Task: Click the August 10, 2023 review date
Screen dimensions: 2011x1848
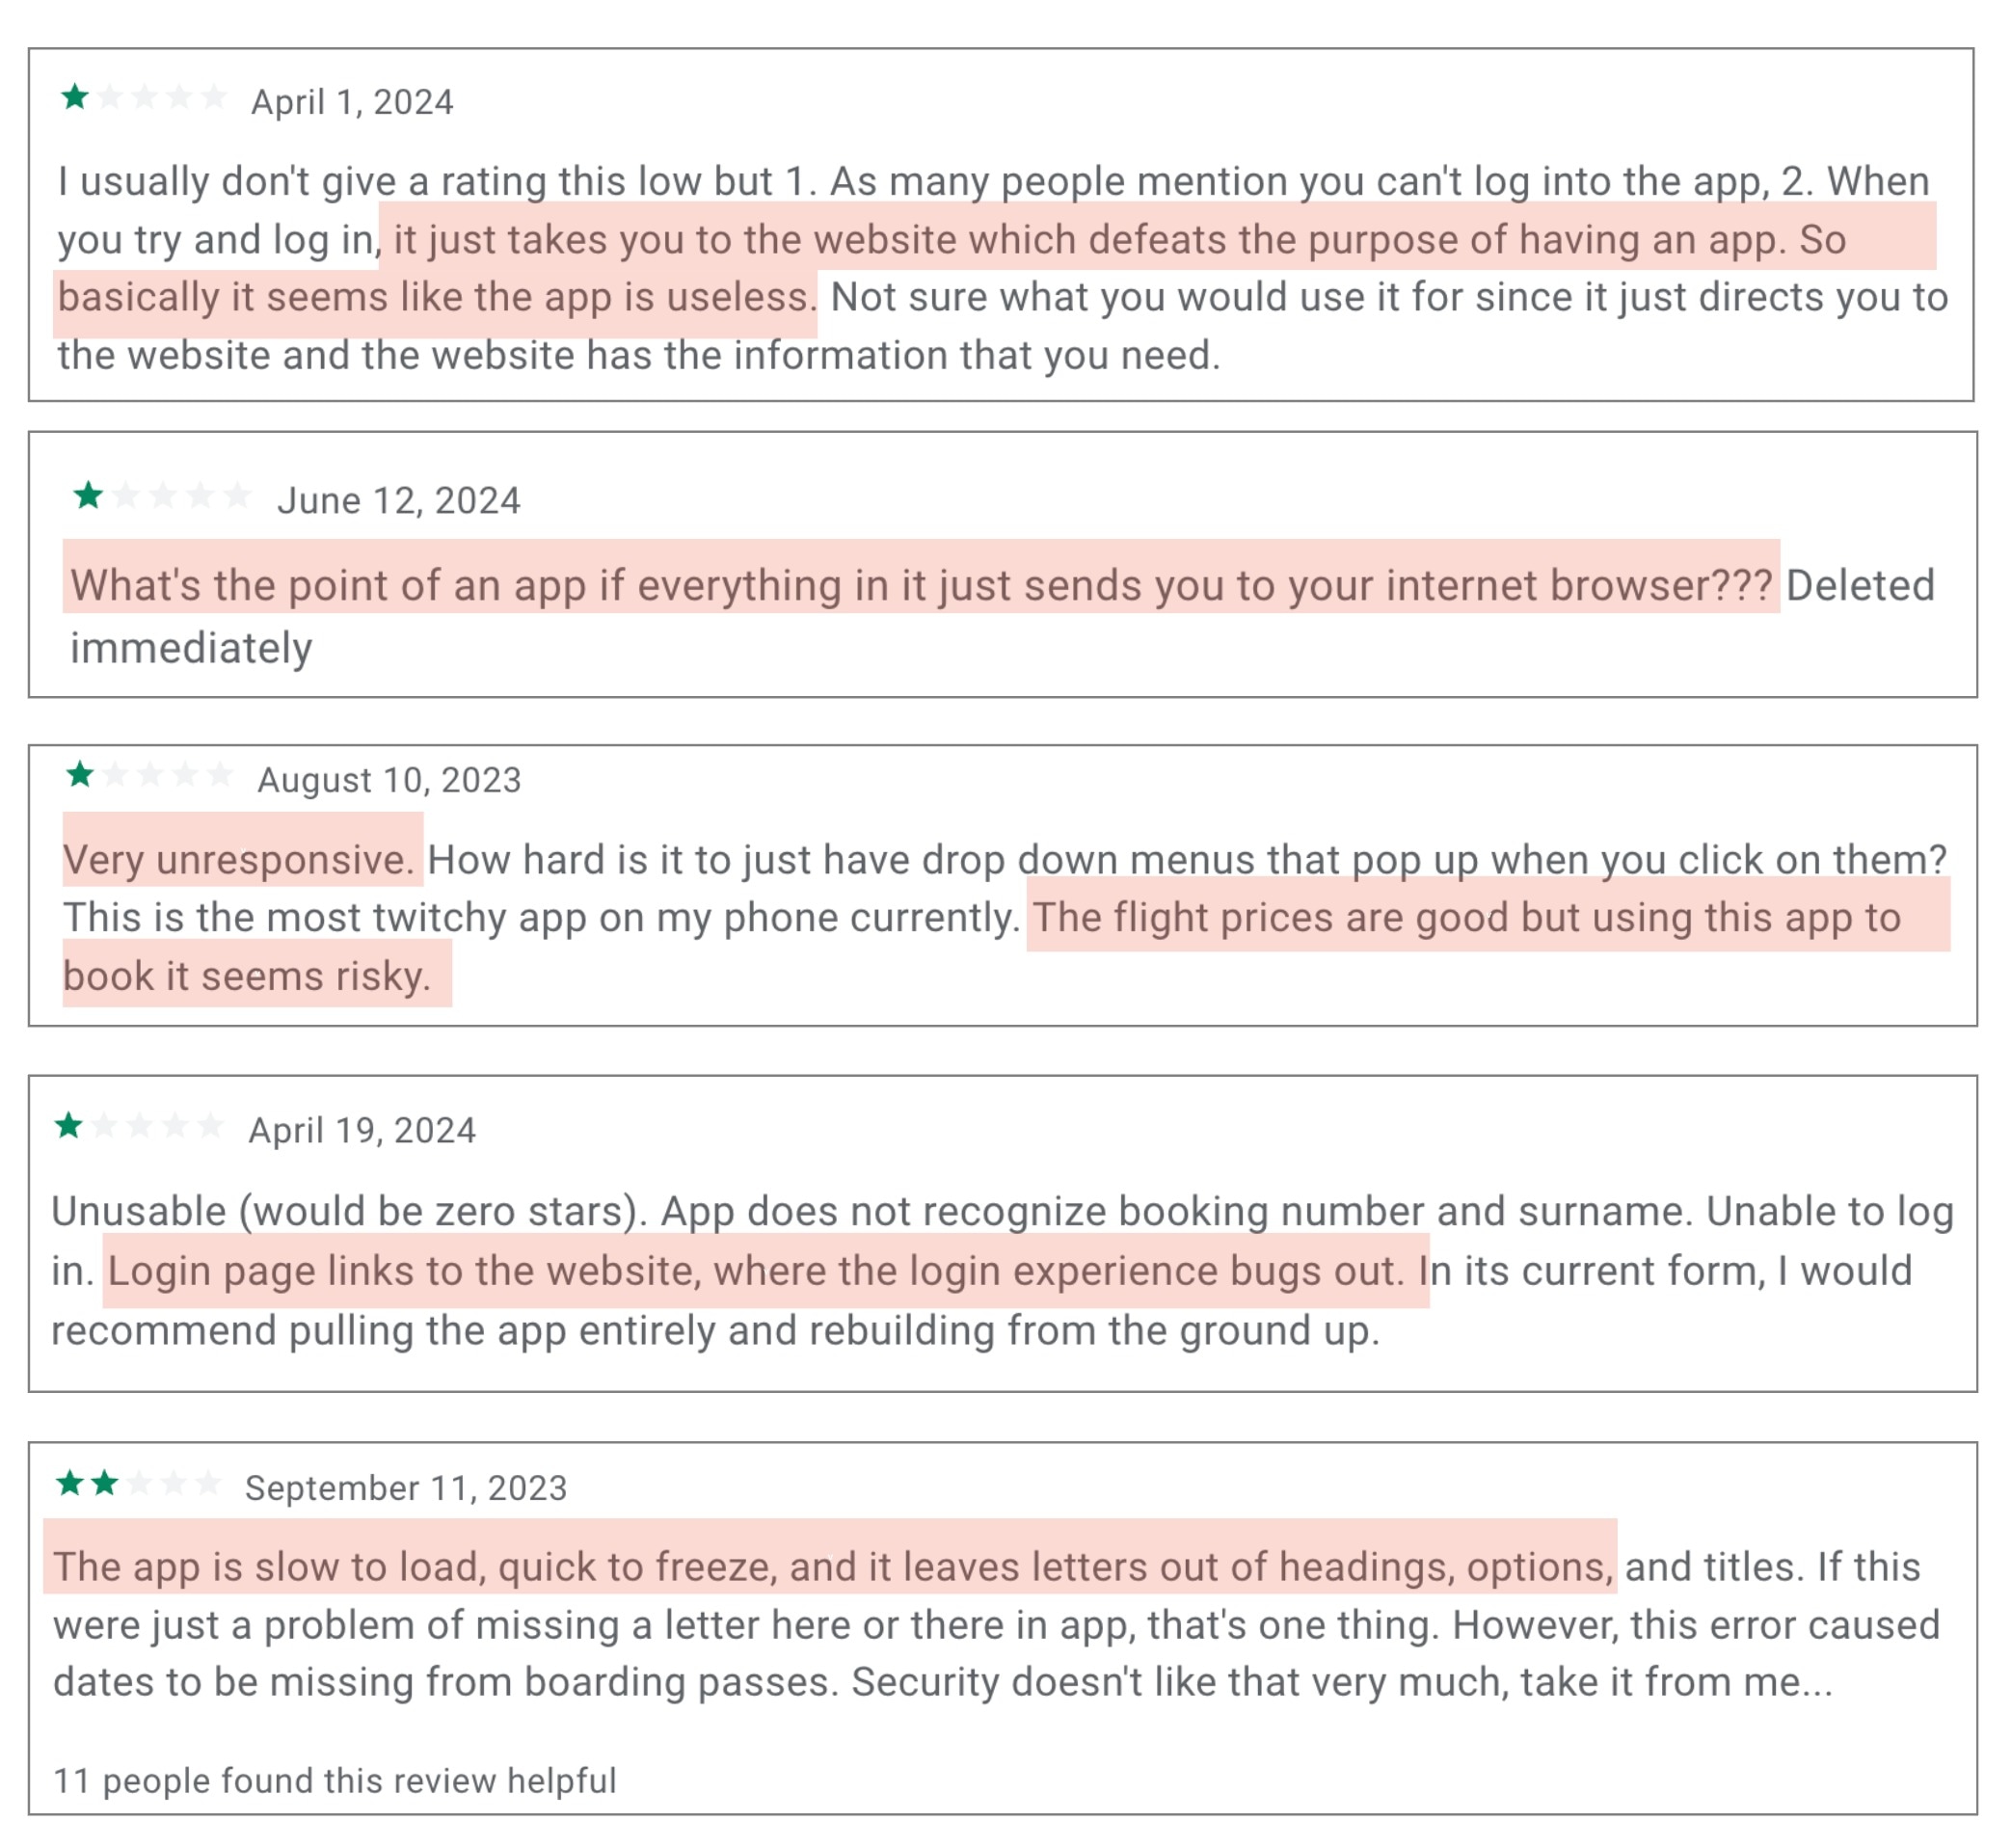Action: pos(389,780)
